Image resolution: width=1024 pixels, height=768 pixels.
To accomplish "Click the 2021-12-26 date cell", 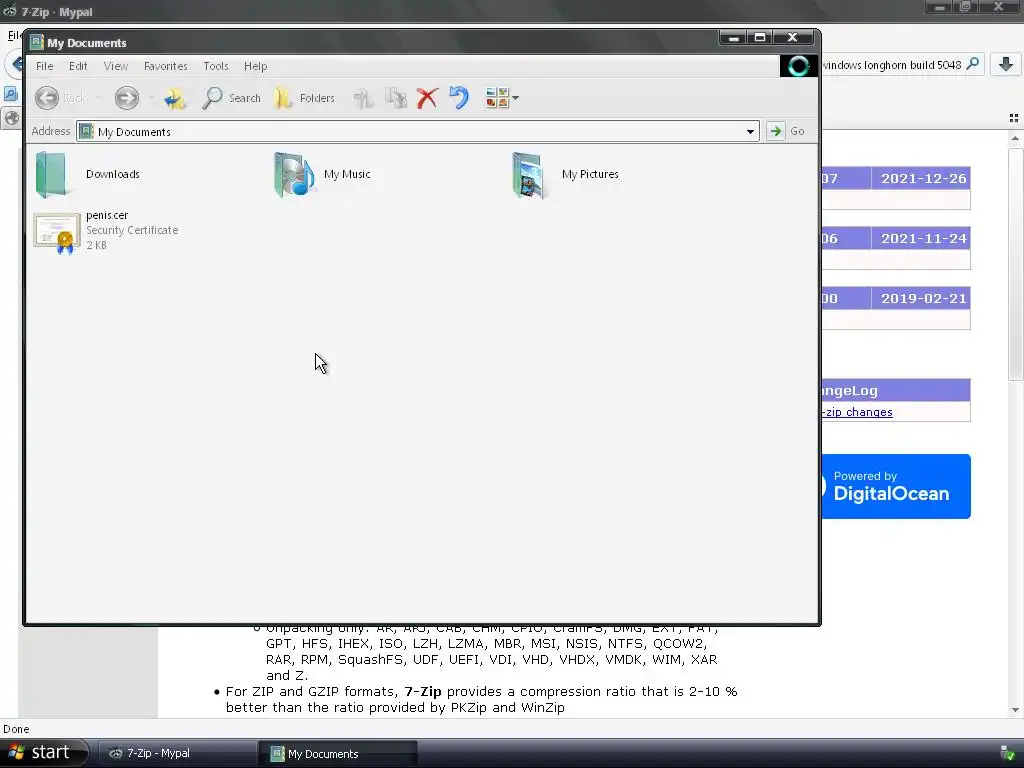I will click(923, 178).
